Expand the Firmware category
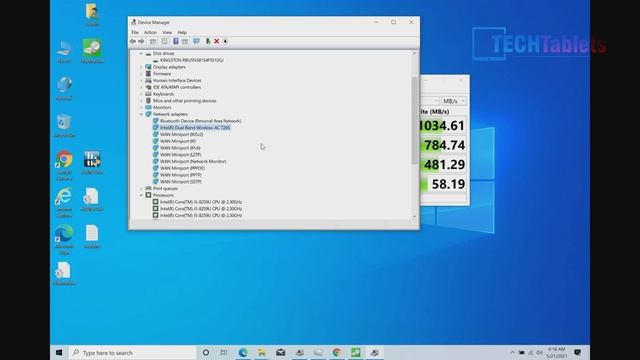 click(x=141, y=74)
